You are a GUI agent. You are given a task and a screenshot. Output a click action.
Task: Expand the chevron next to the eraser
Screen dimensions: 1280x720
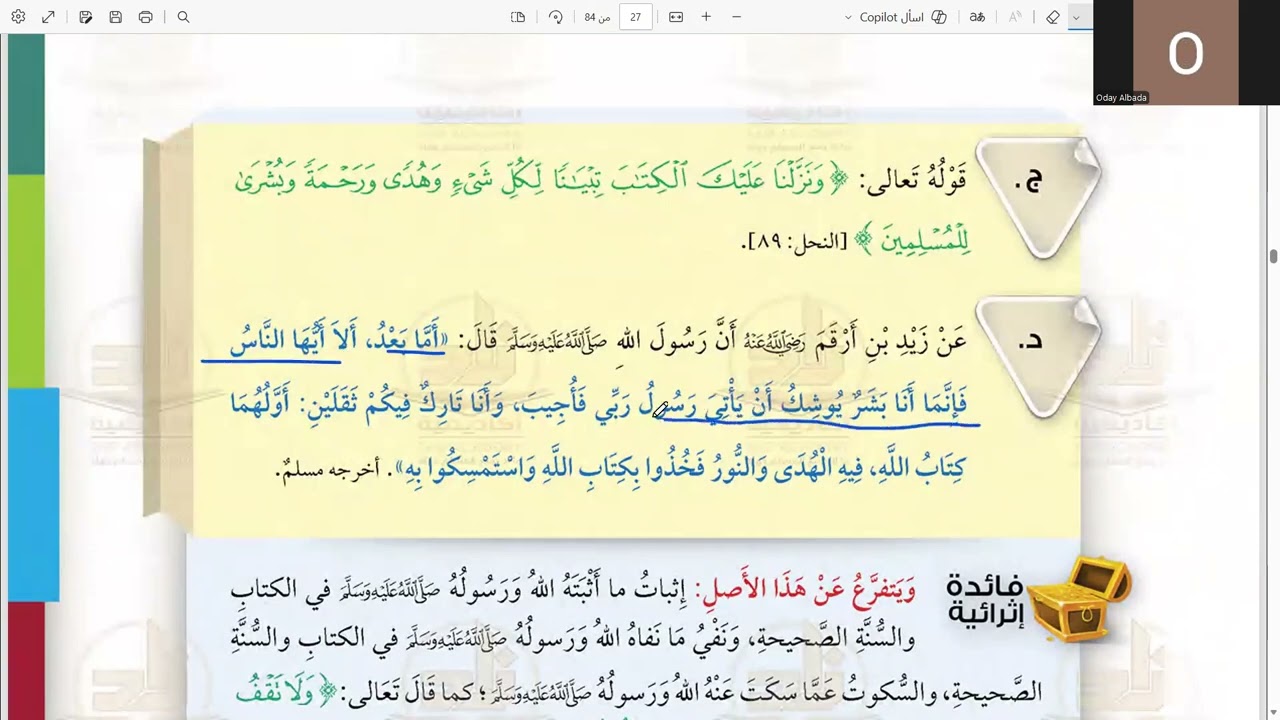1076,17
